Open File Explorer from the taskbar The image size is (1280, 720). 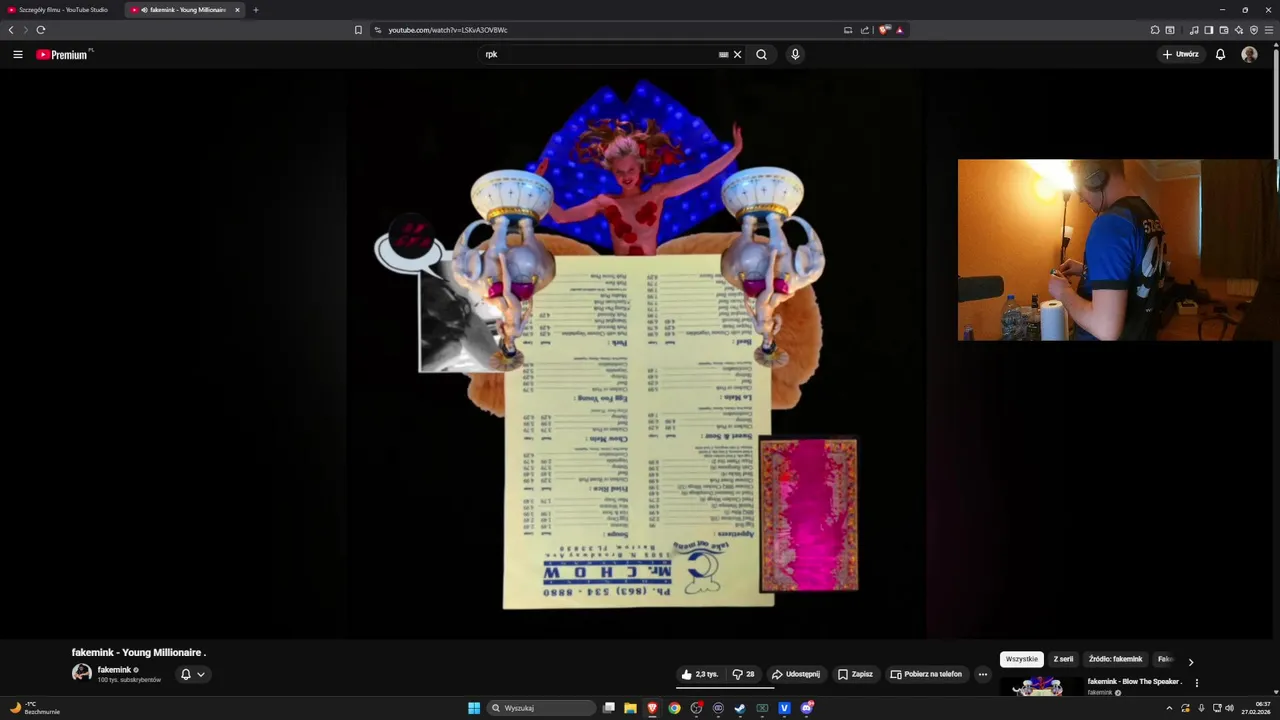pyautogui.click(x=630, y=708)
